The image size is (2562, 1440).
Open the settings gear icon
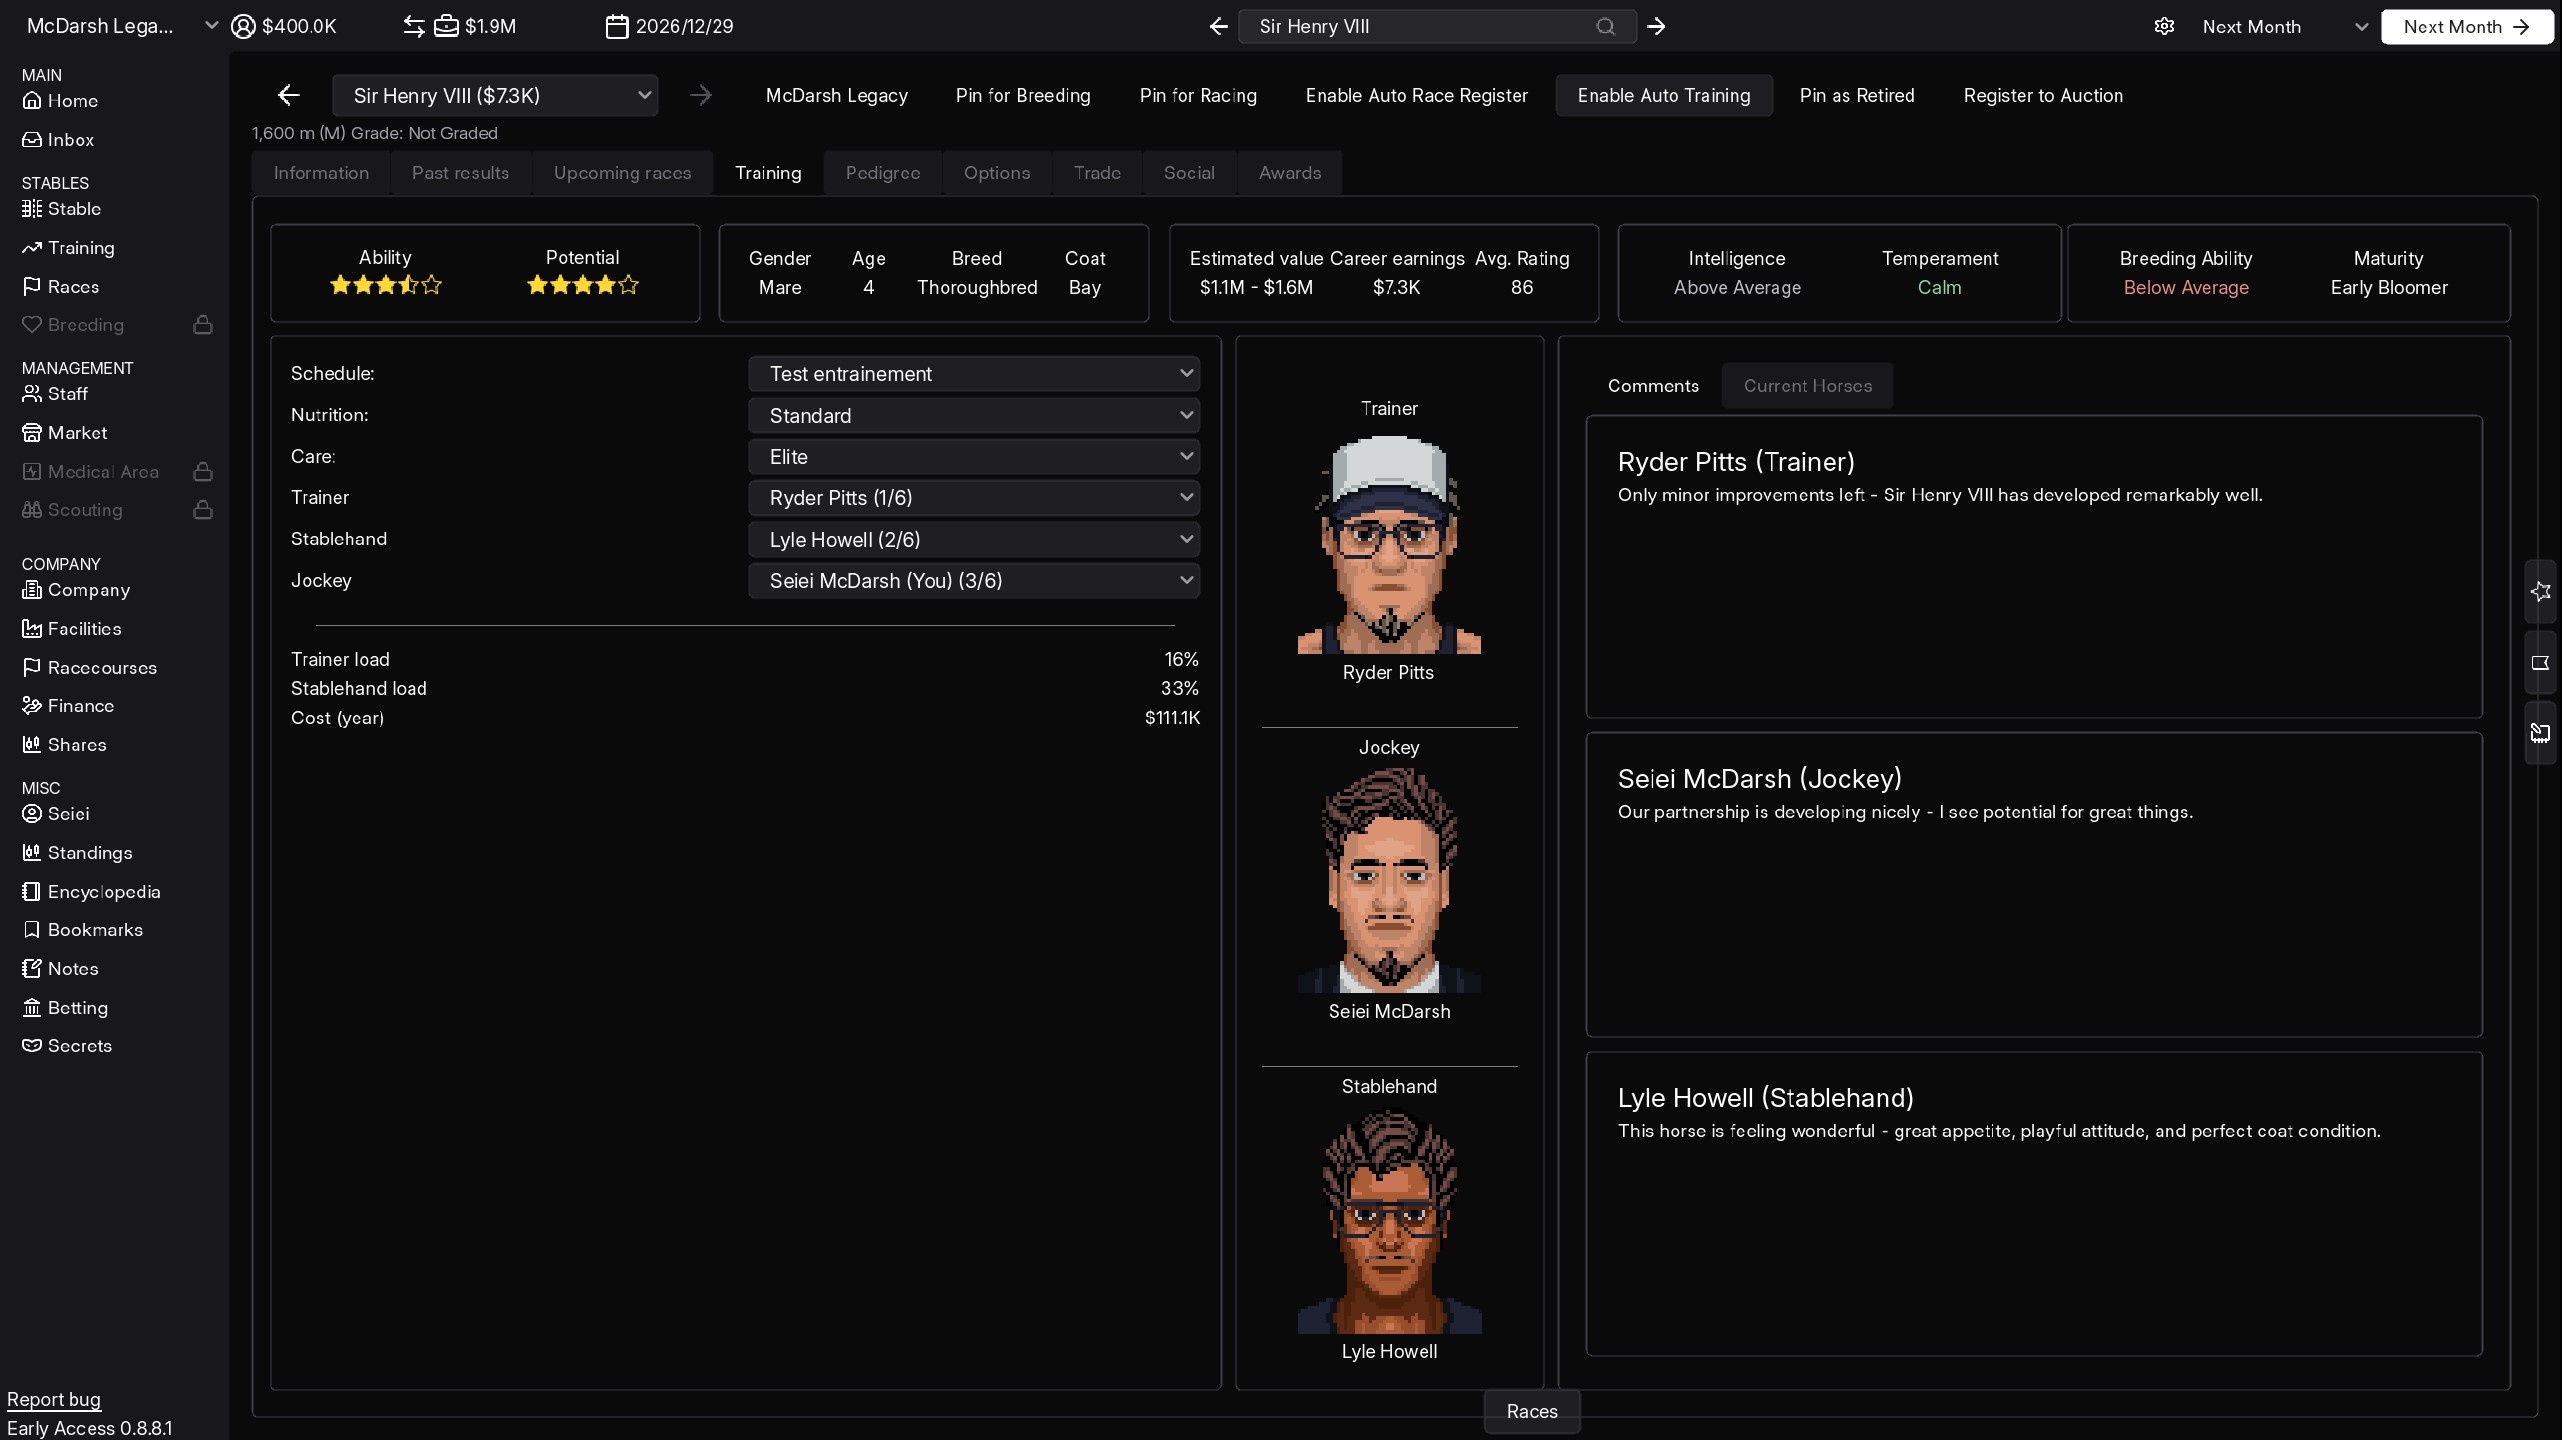pos(2164,27)
